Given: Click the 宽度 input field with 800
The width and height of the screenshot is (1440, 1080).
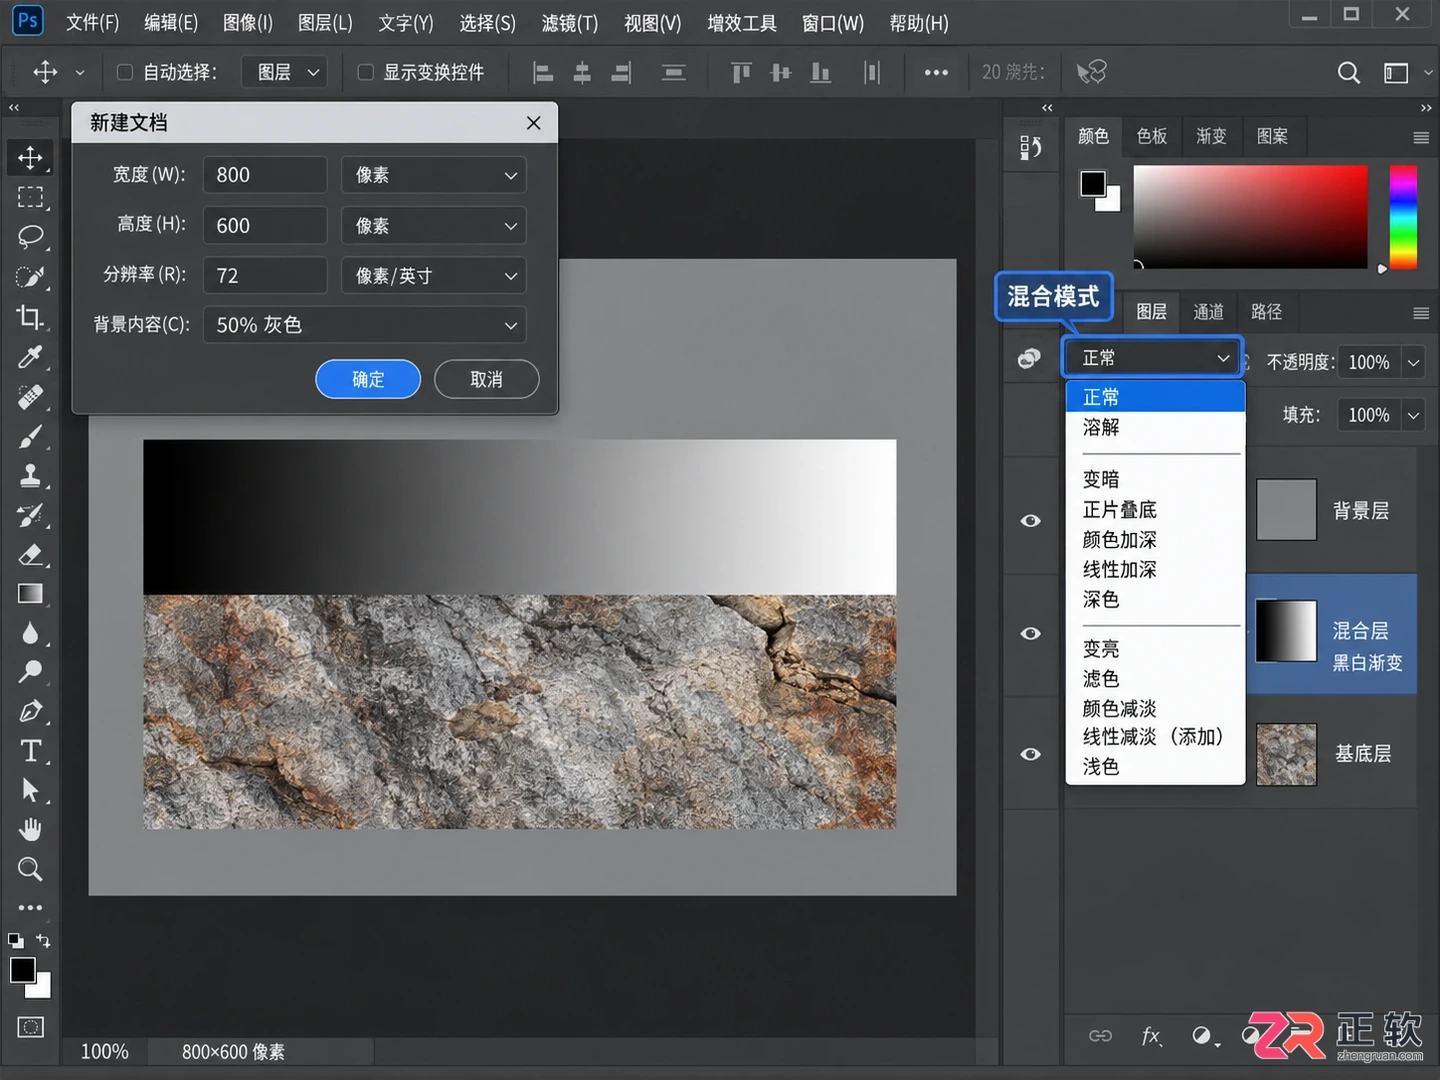Looking at the screenshot, I should (x=265, y=175).
